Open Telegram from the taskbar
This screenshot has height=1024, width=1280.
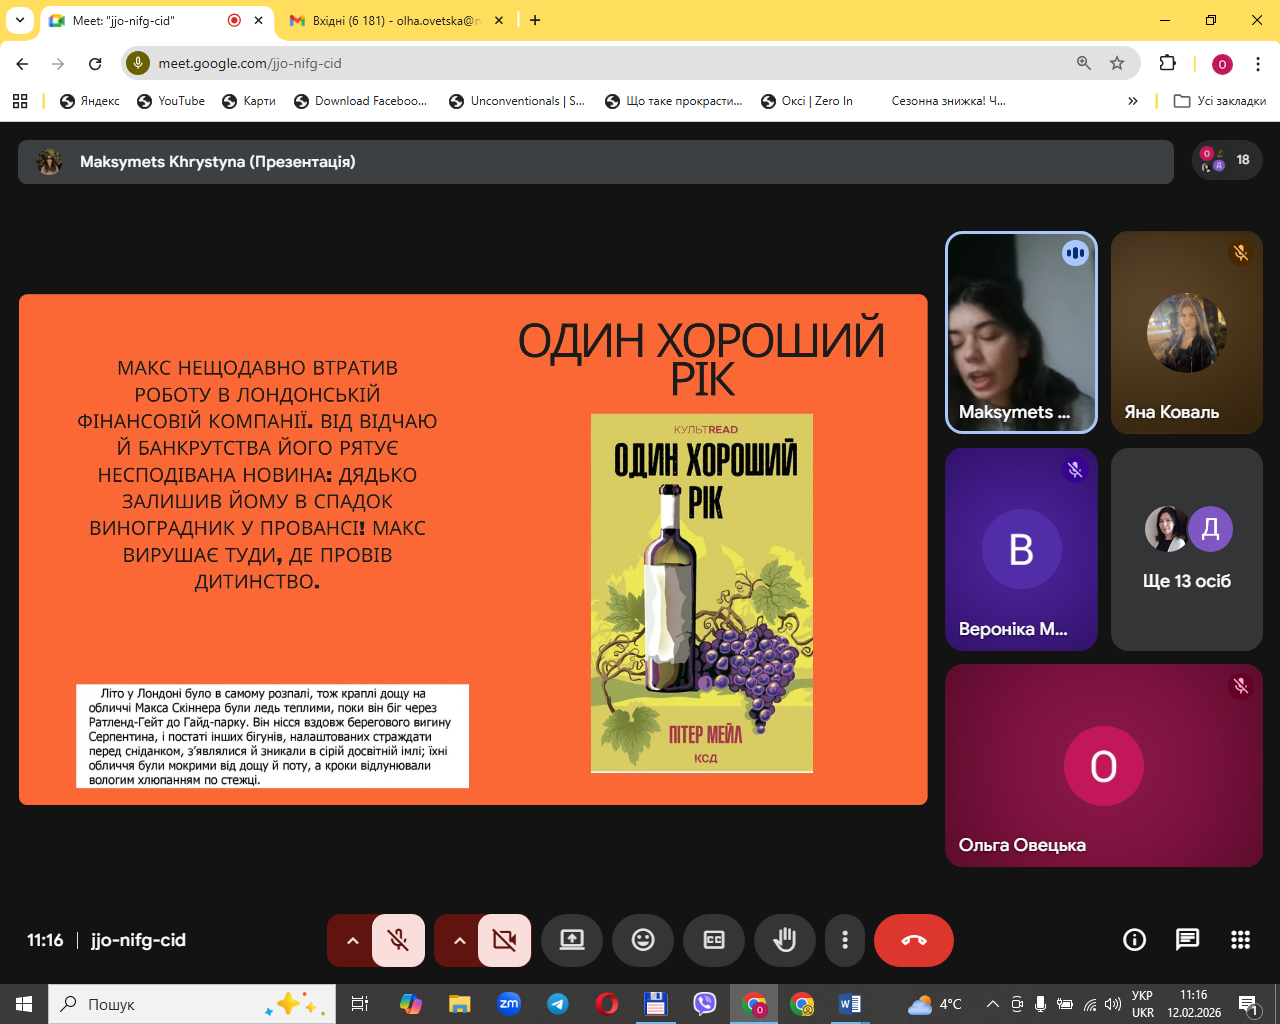[x=558, y=1004]
